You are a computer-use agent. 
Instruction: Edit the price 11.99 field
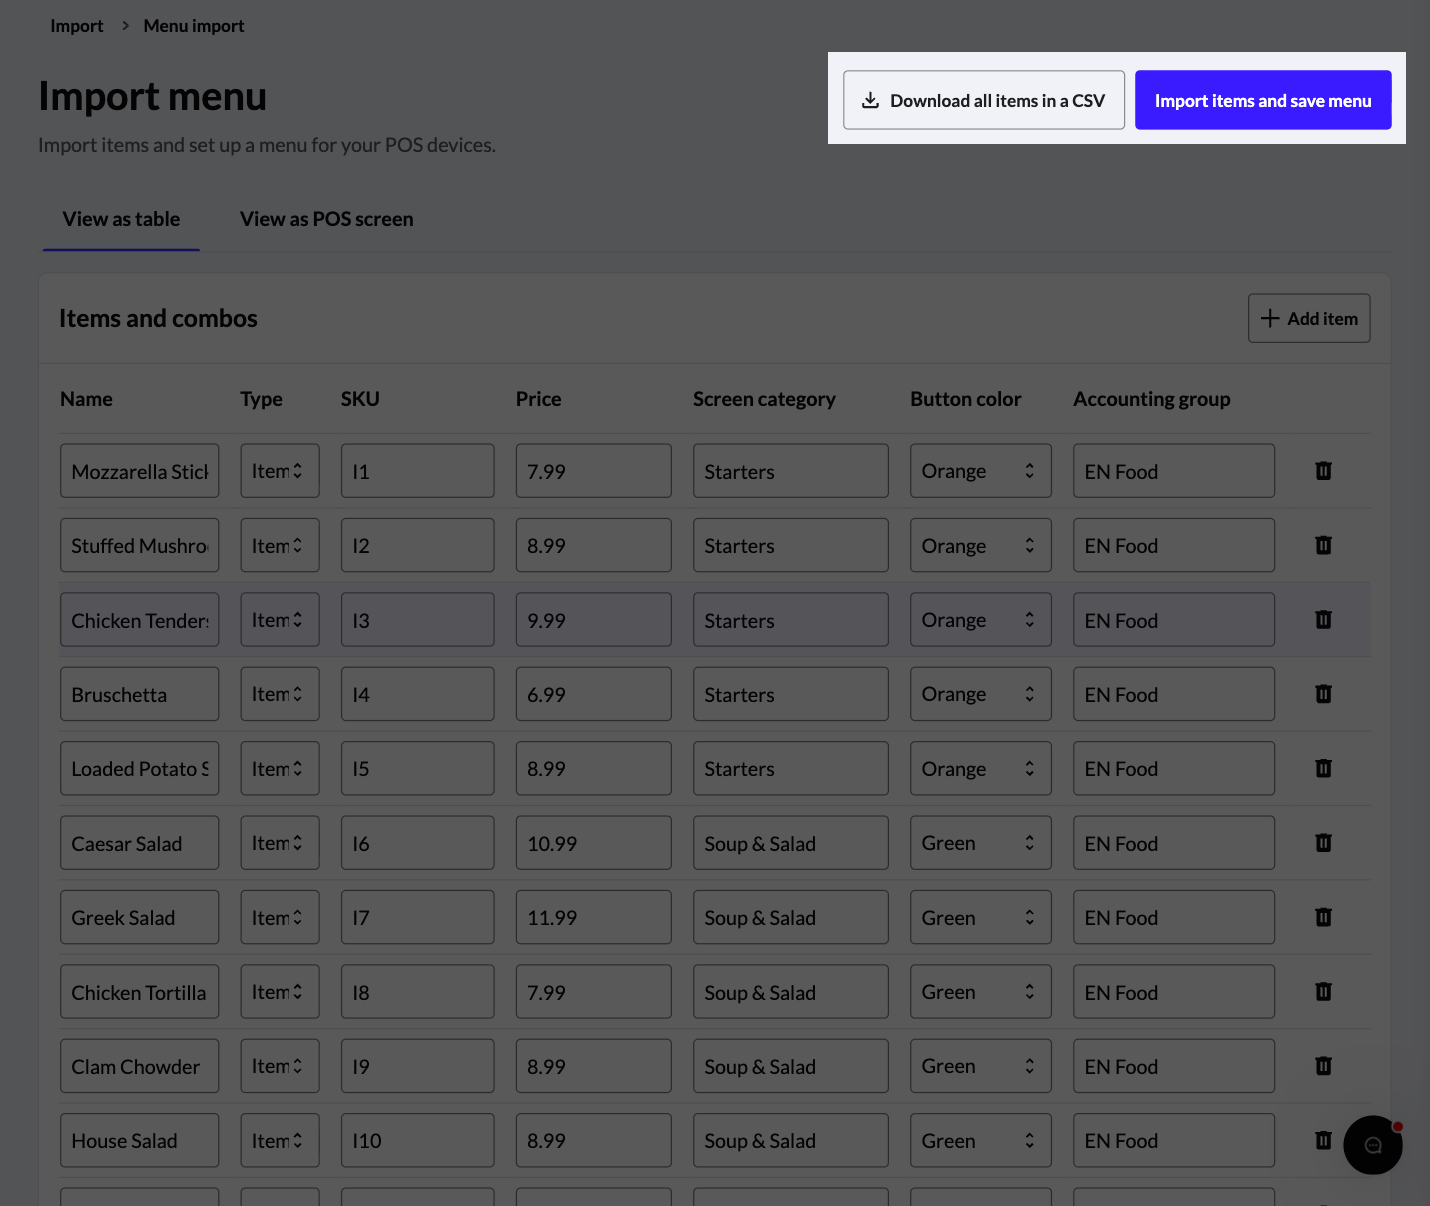[x=594, y=917]
